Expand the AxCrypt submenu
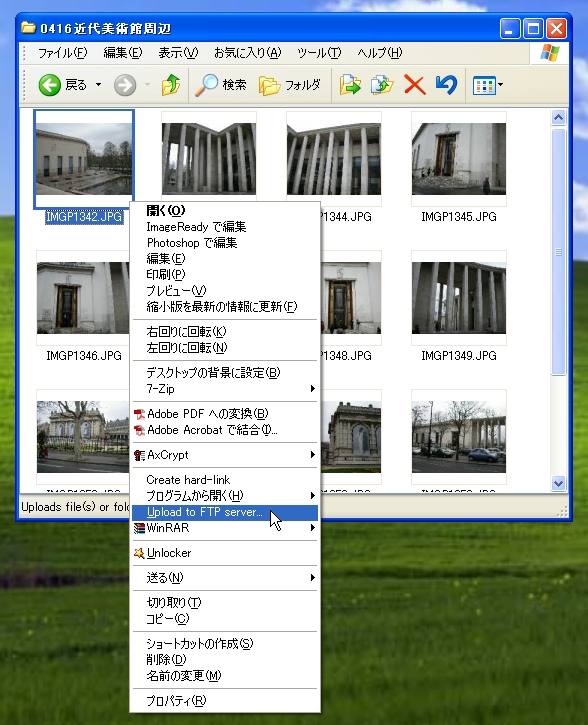Screen dimensions: 588x725 coord(225,455)
